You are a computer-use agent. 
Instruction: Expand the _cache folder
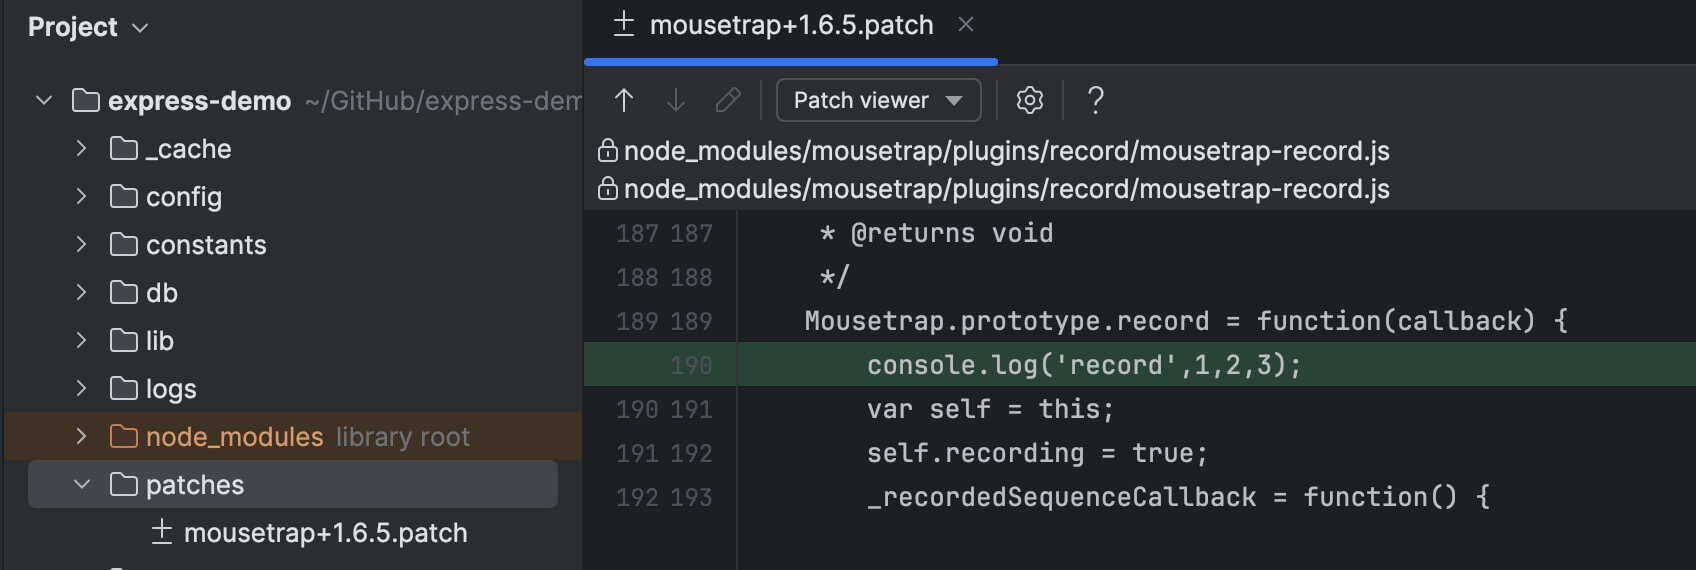(x=81, y=149)
